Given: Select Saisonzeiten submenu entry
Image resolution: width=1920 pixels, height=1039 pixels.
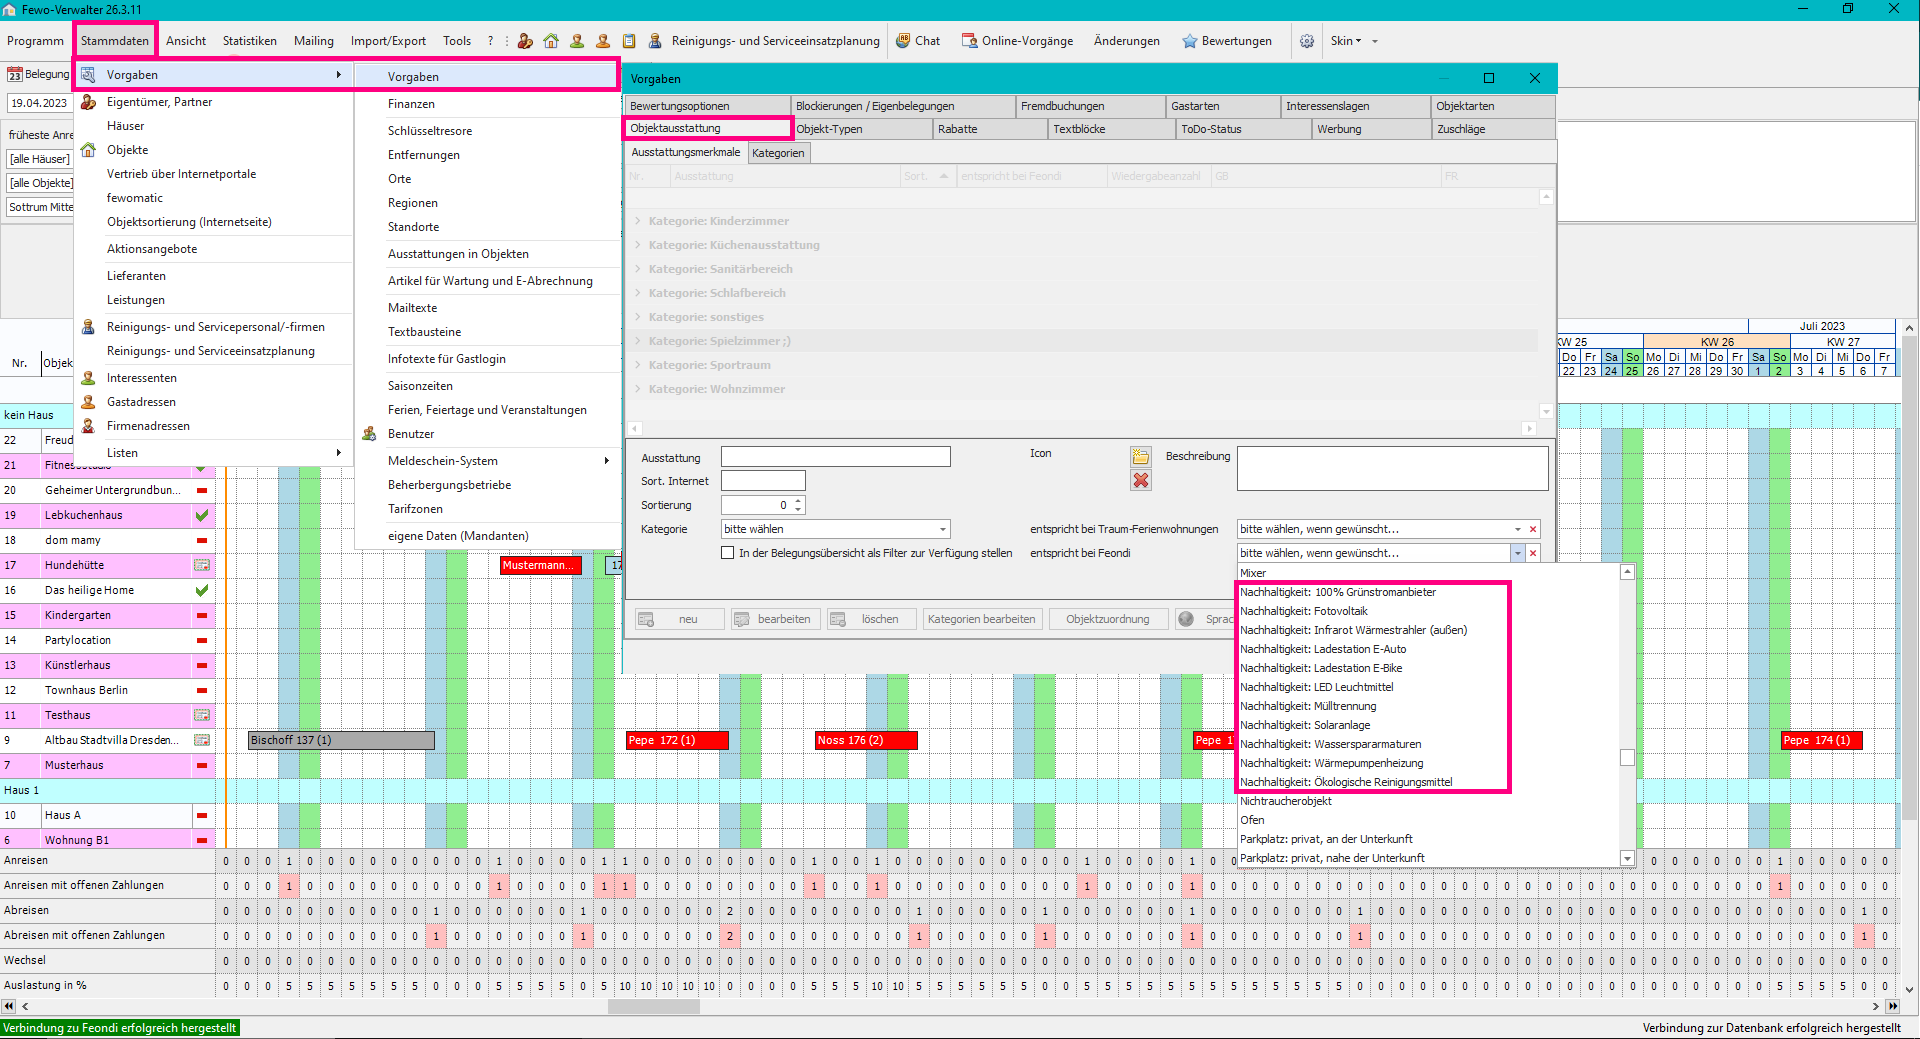Looking at the screenshot, I should (x=420, y=386).
